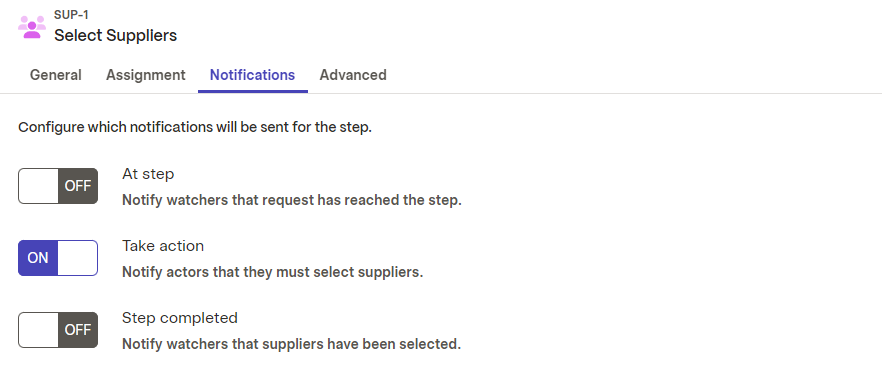
Task: Disable the Take action notification toggle
Action: click(x=58, y=258)
